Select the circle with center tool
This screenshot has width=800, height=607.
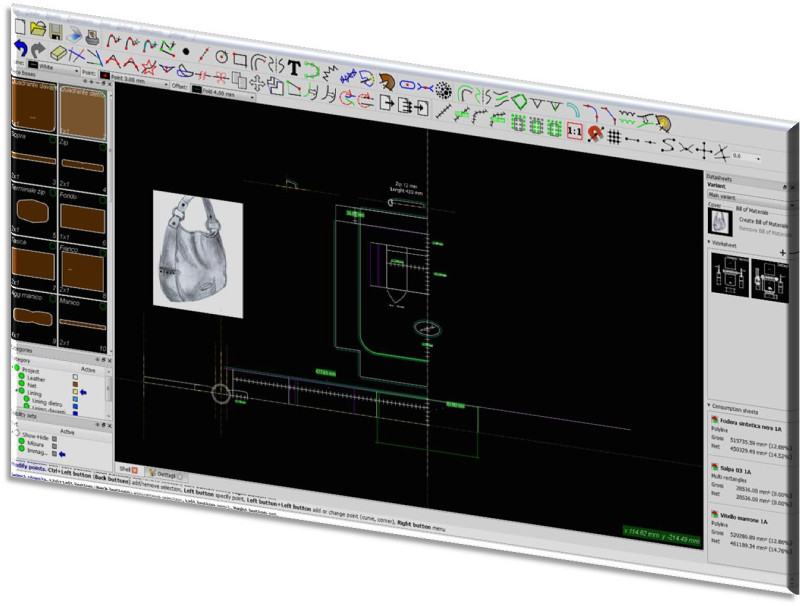tap(221, 57)
